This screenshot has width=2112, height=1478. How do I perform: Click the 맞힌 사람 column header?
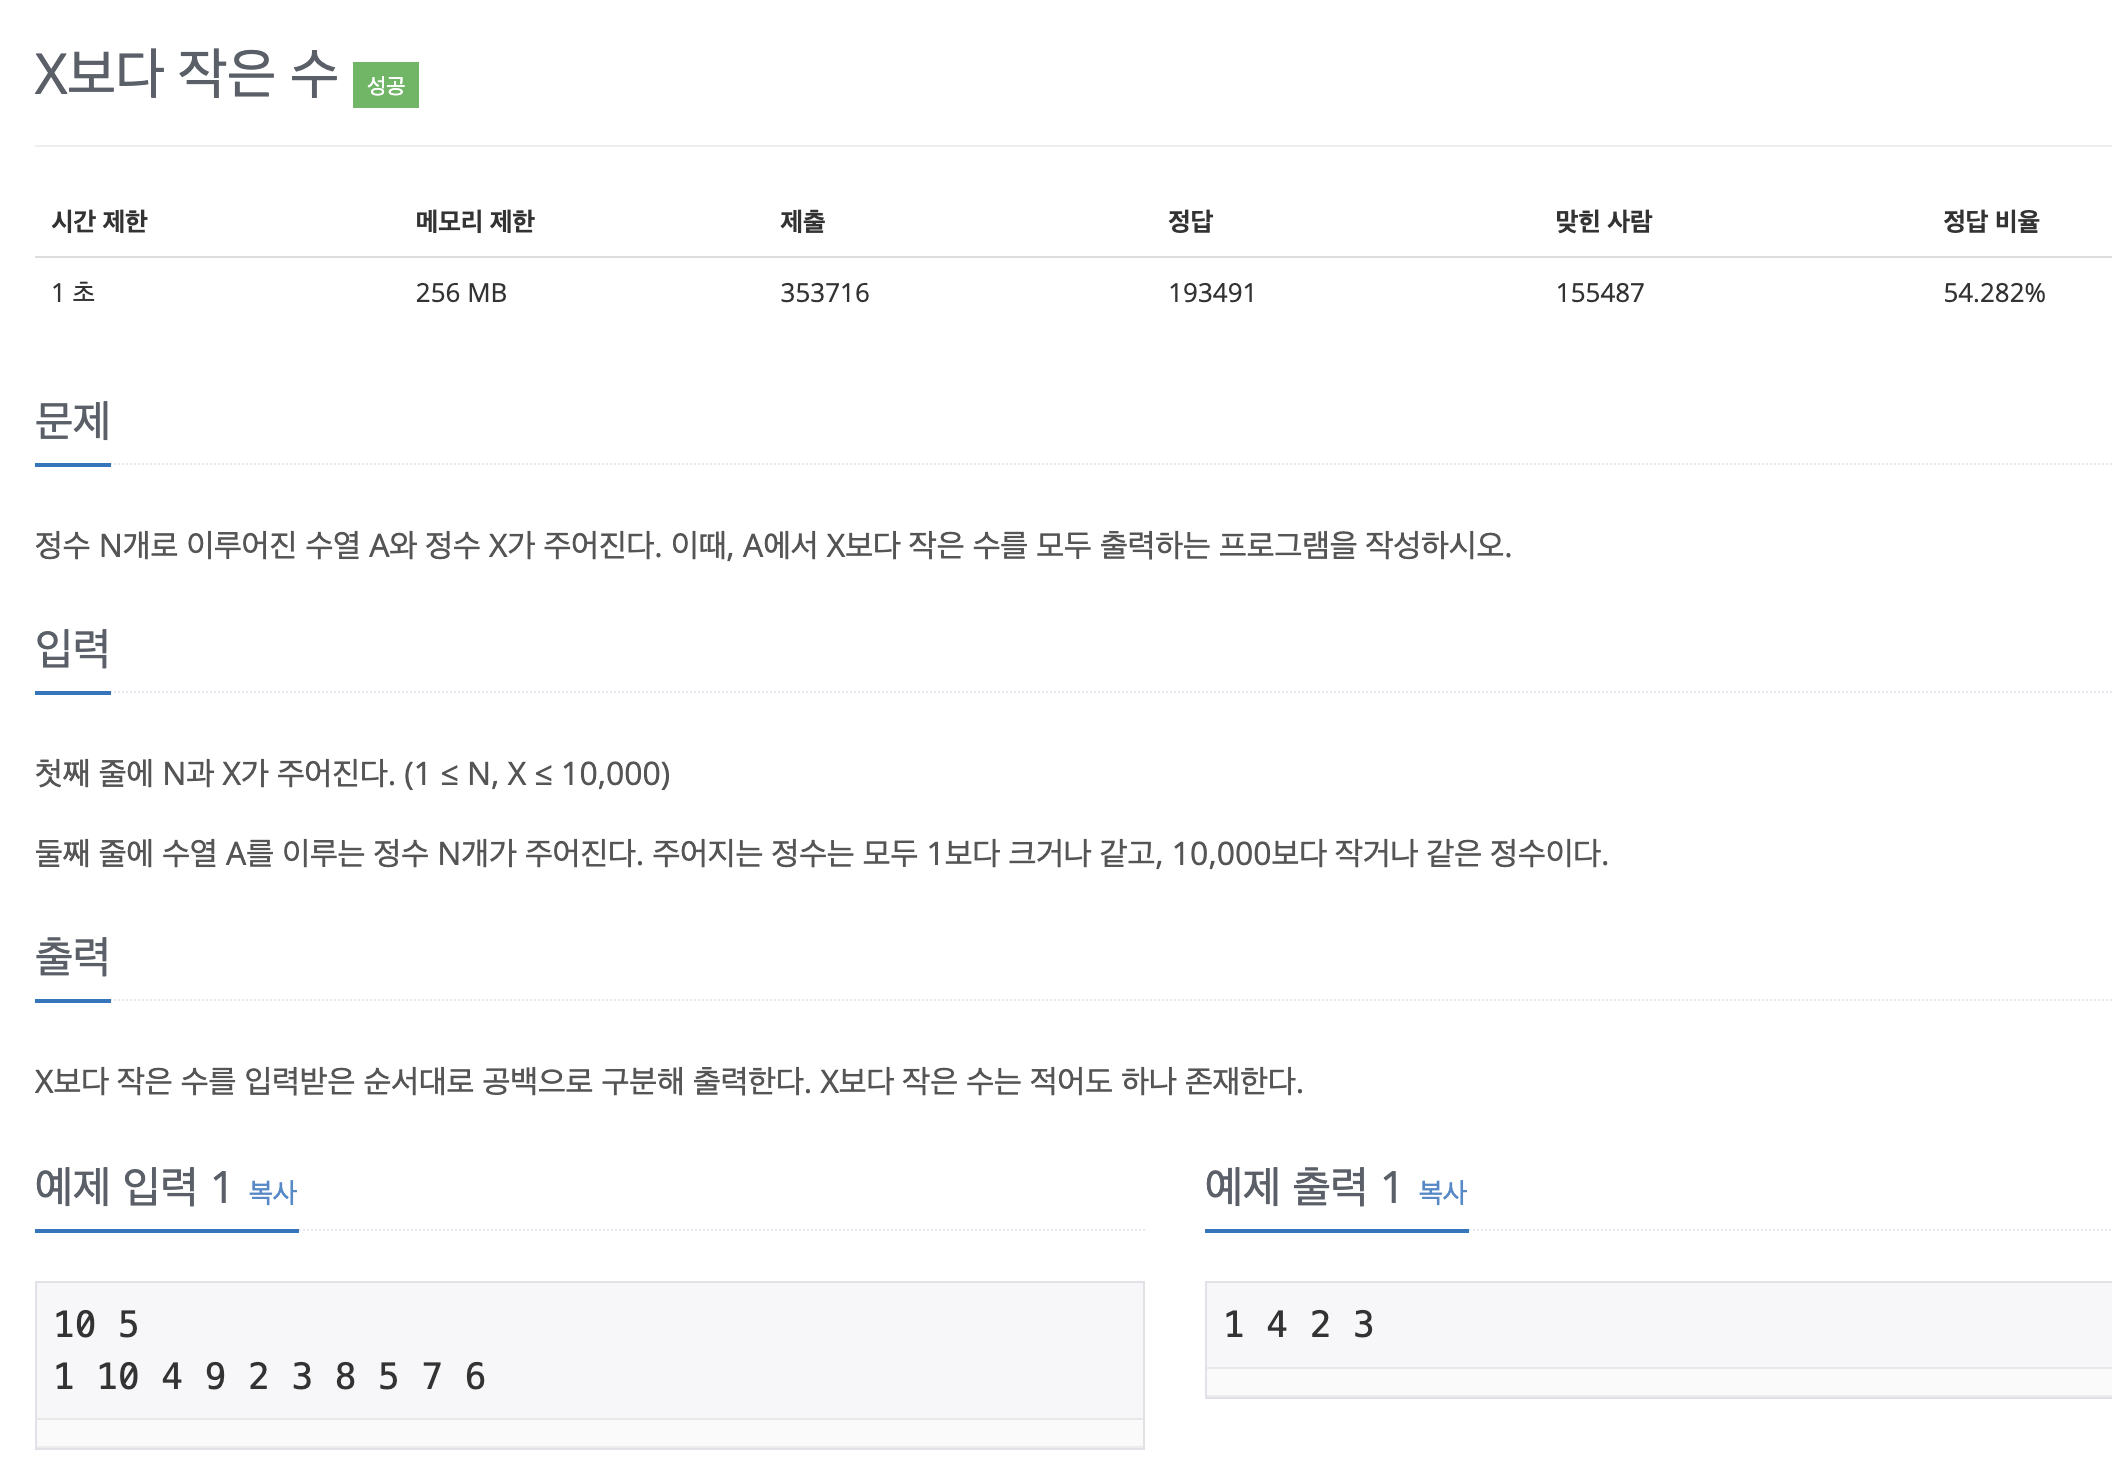click(x=1603, y=221)
